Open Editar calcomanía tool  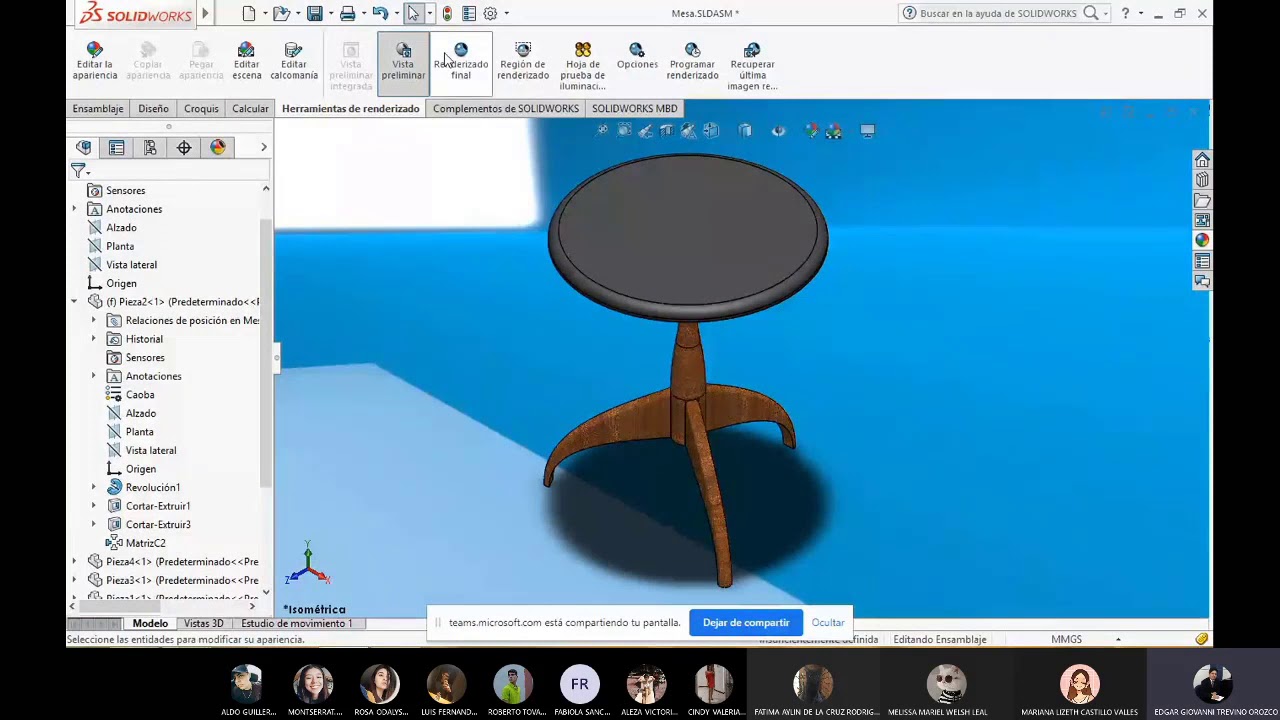tap(294, 61)
